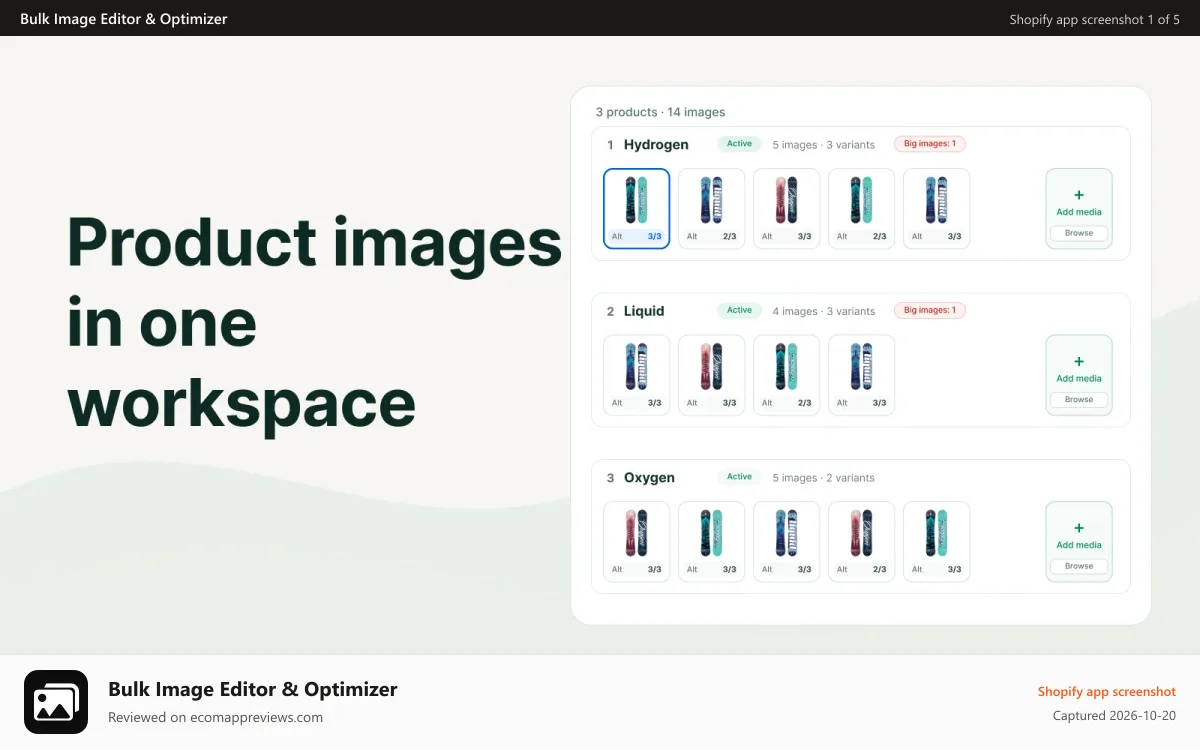
Task: Click footer 'Bulk Image Editor & Optimizer' heading
Action: point(253,689)
